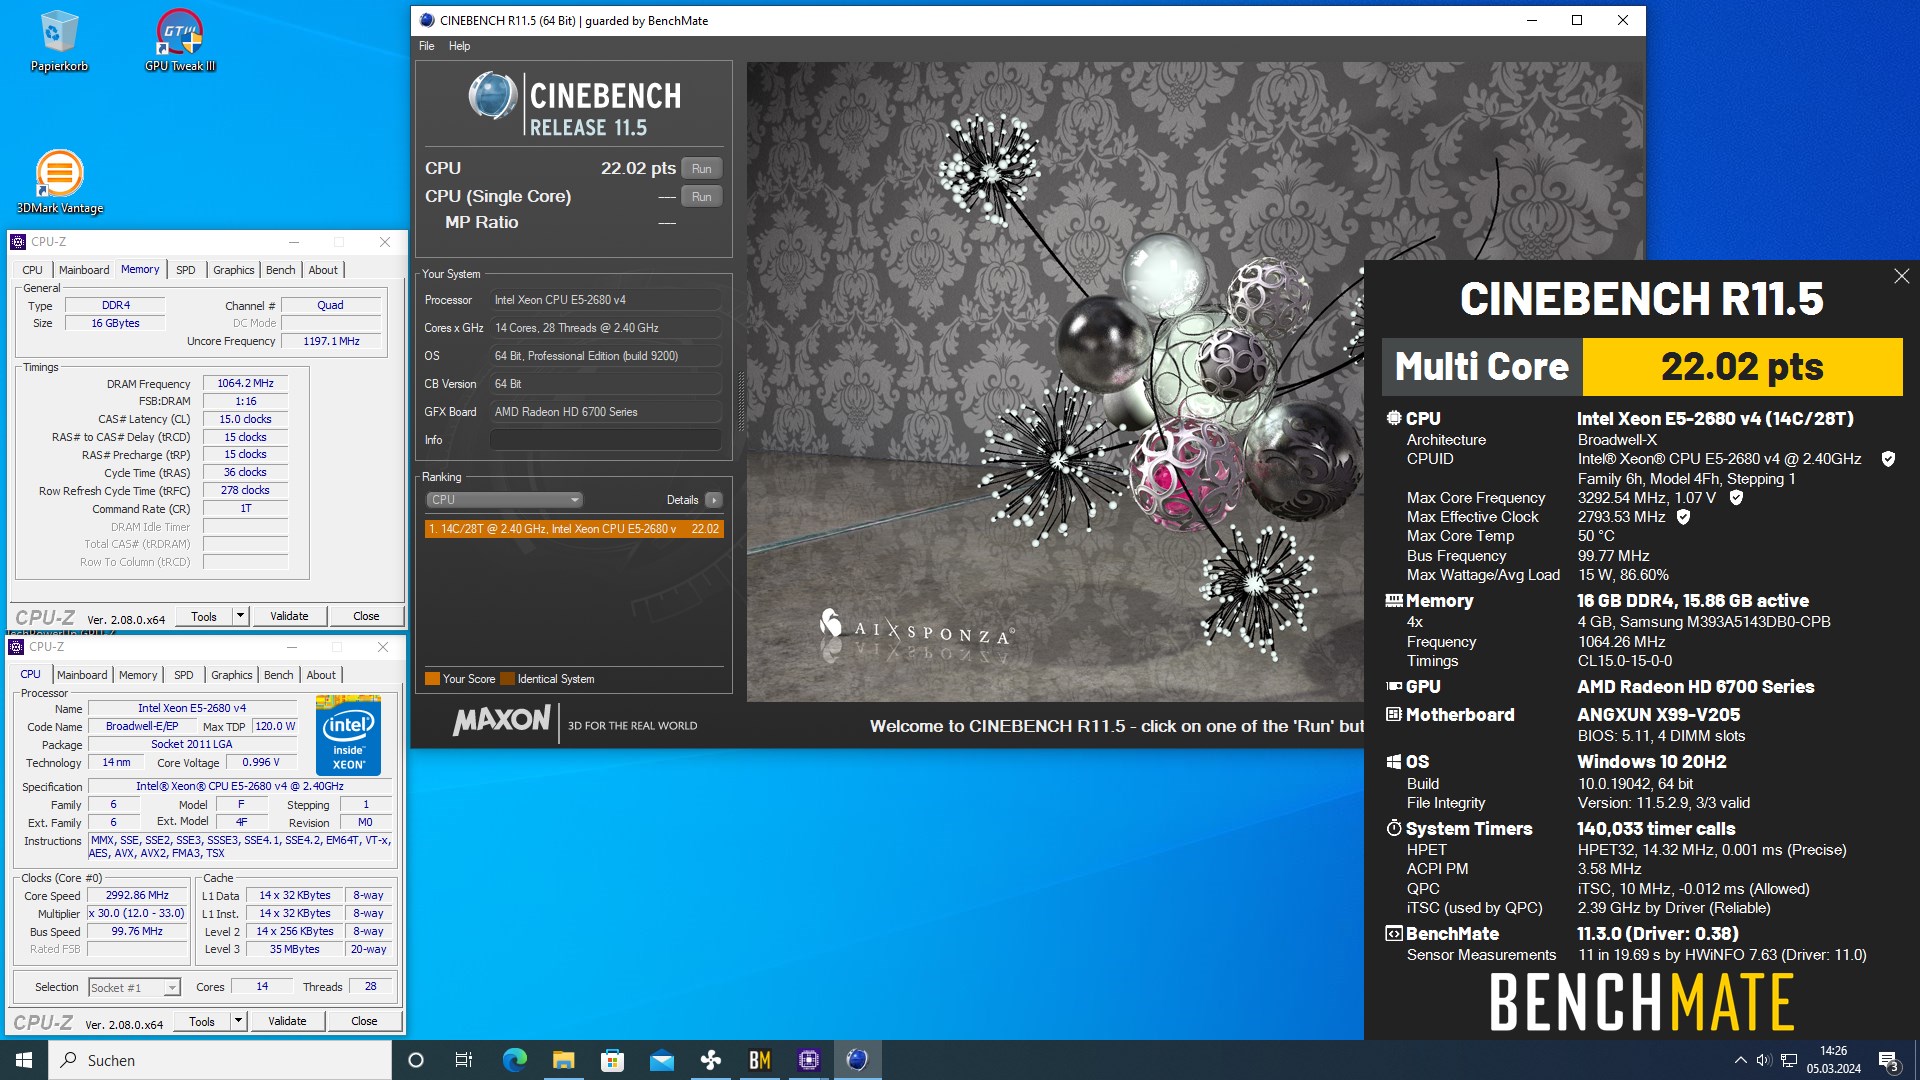The height and width of the screenshot is (1080, 1920).
Task: Switch to Graphics tab in upper CPU-Z
Action: pyautogui.click(x=234, y=270)
